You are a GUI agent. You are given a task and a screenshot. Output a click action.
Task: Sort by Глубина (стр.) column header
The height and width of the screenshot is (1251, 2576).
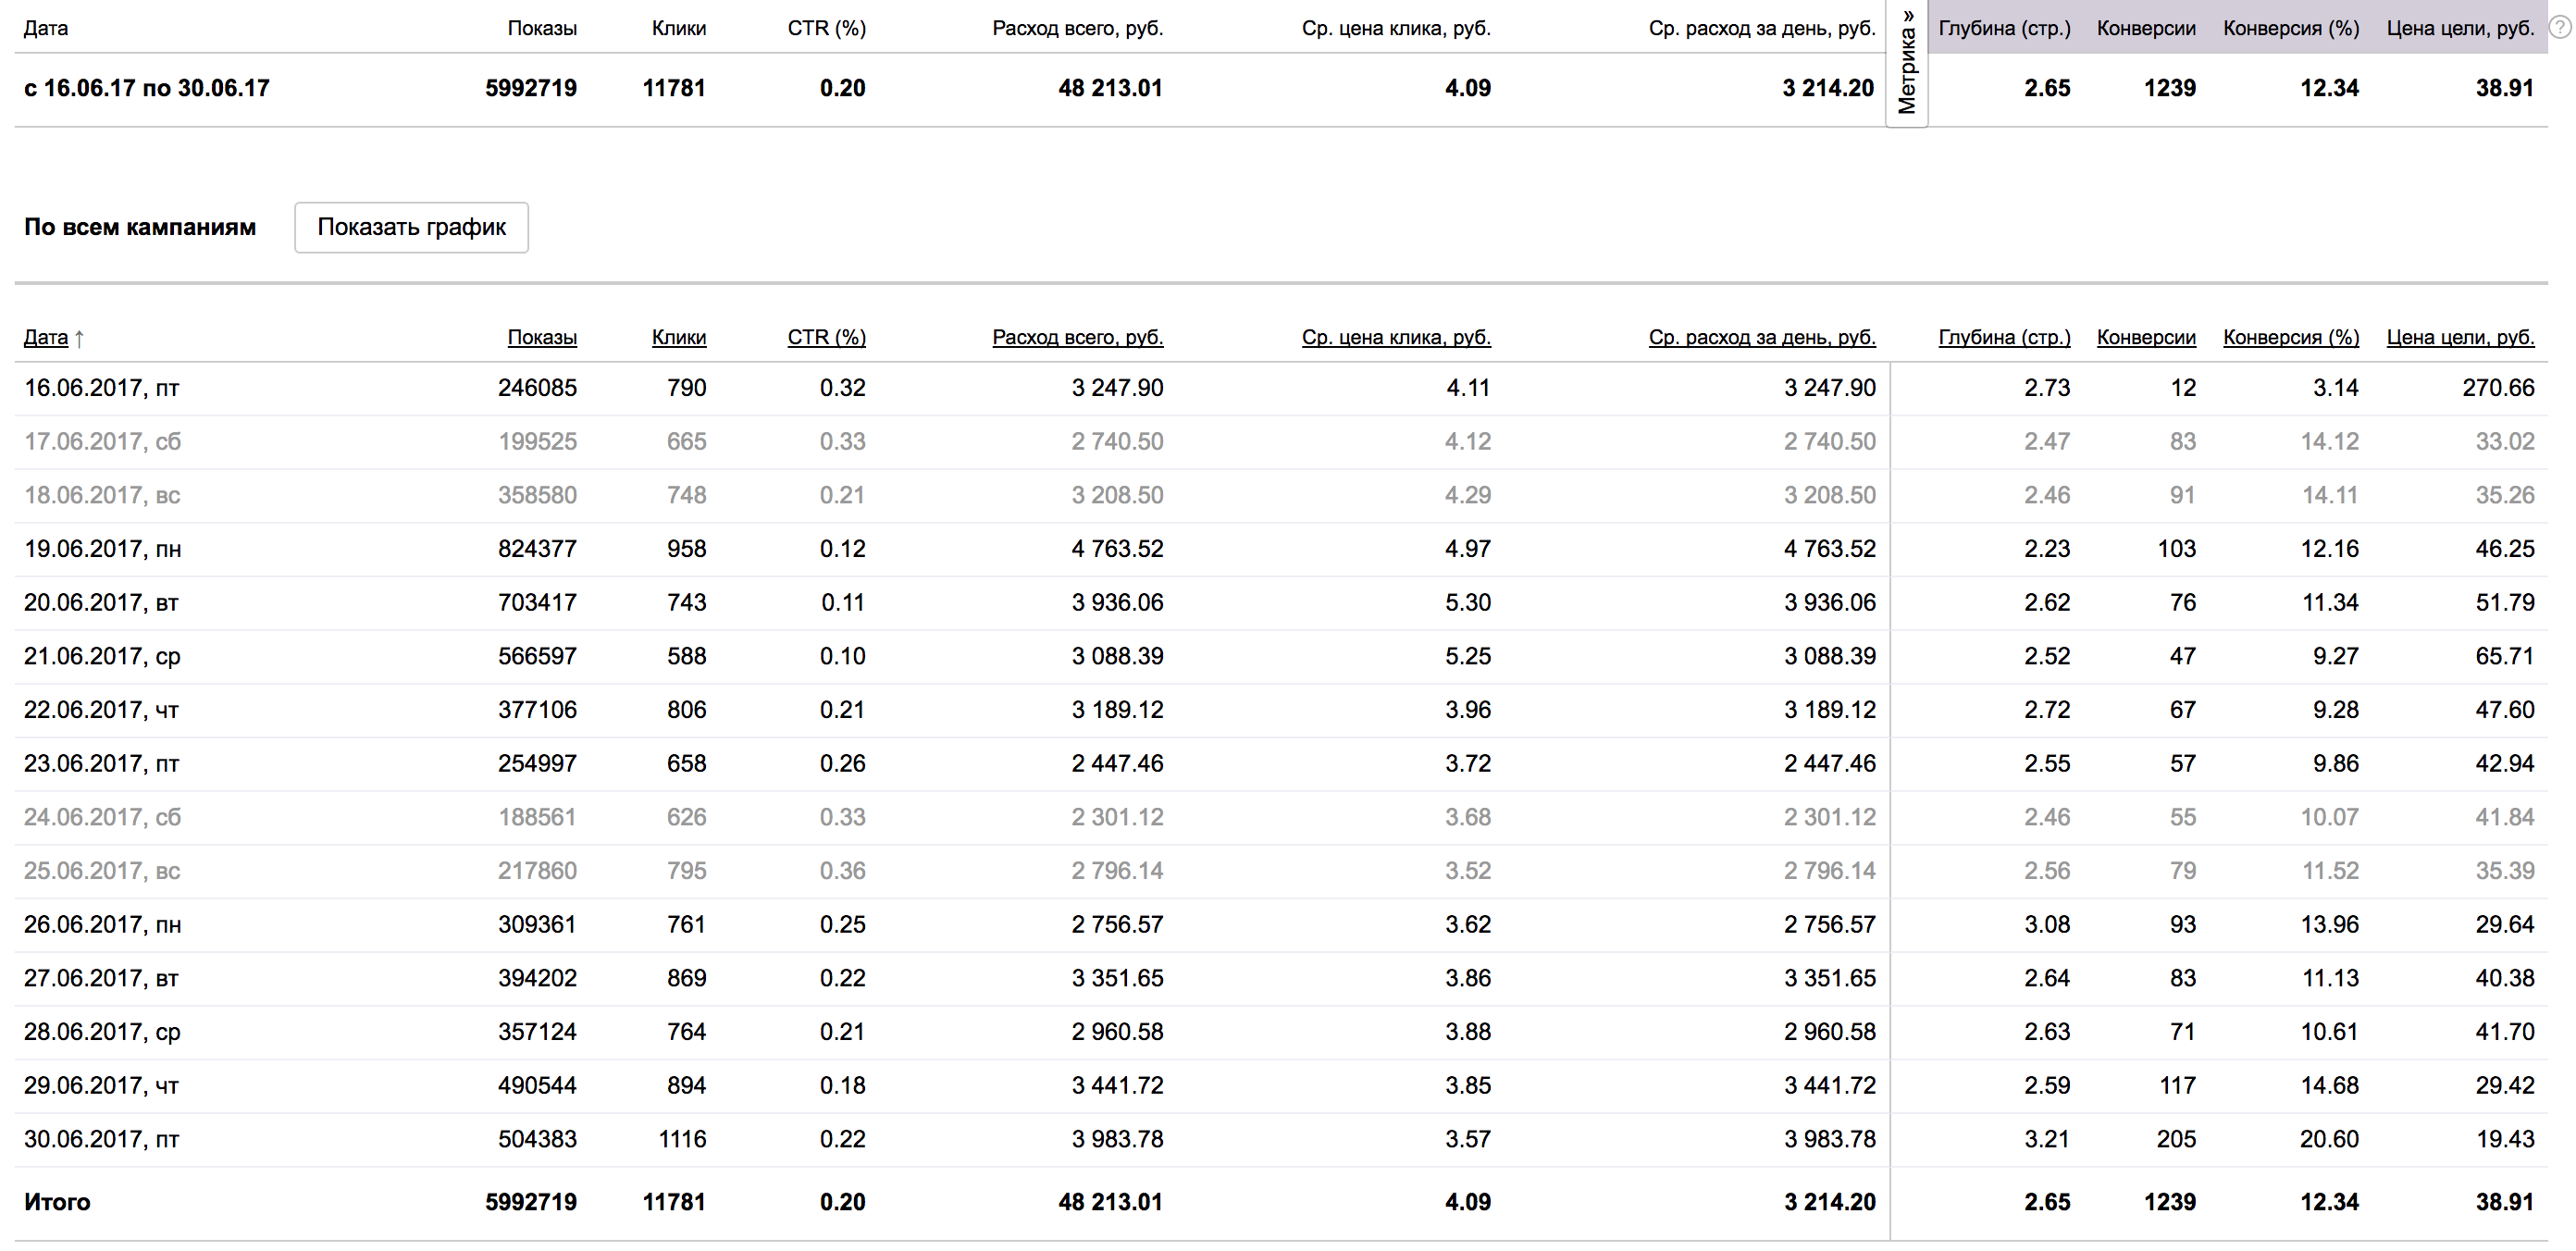pos(2003,337)
